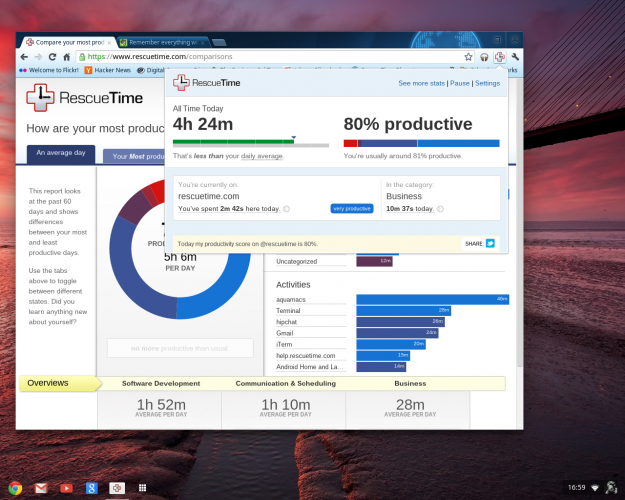Click the browser back arrow
The image size is (625, 500).
point(24,57)
